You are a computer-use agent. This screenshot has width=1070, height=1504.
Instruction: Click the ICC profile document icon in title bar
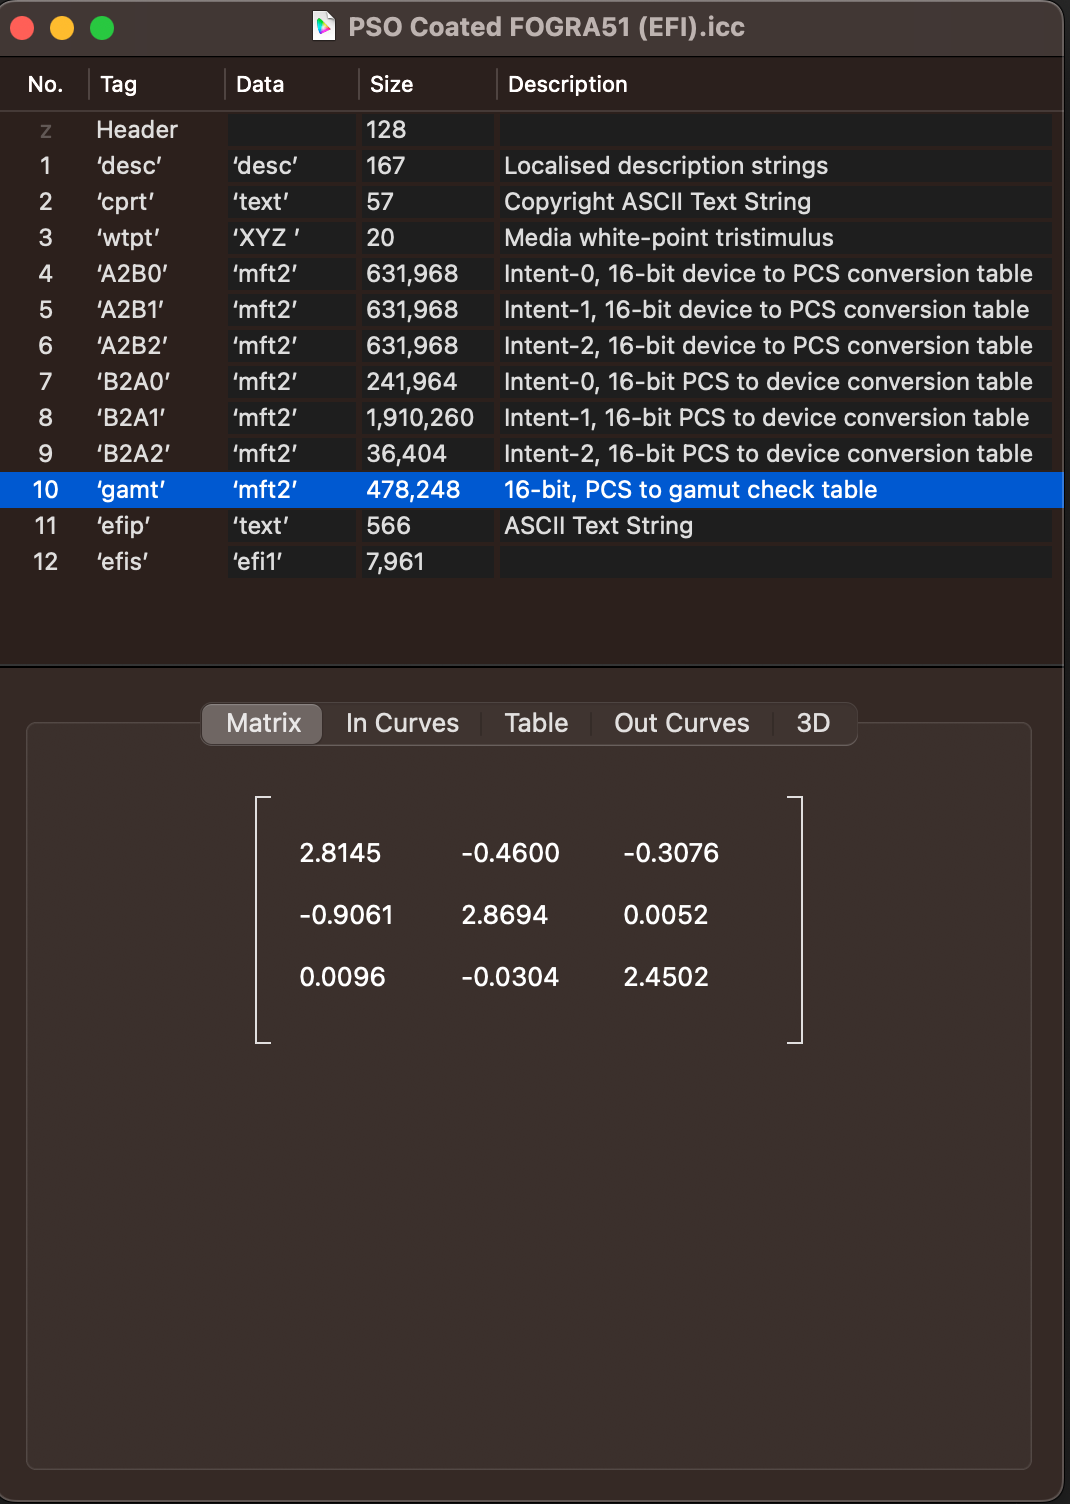tap(322, 27)
